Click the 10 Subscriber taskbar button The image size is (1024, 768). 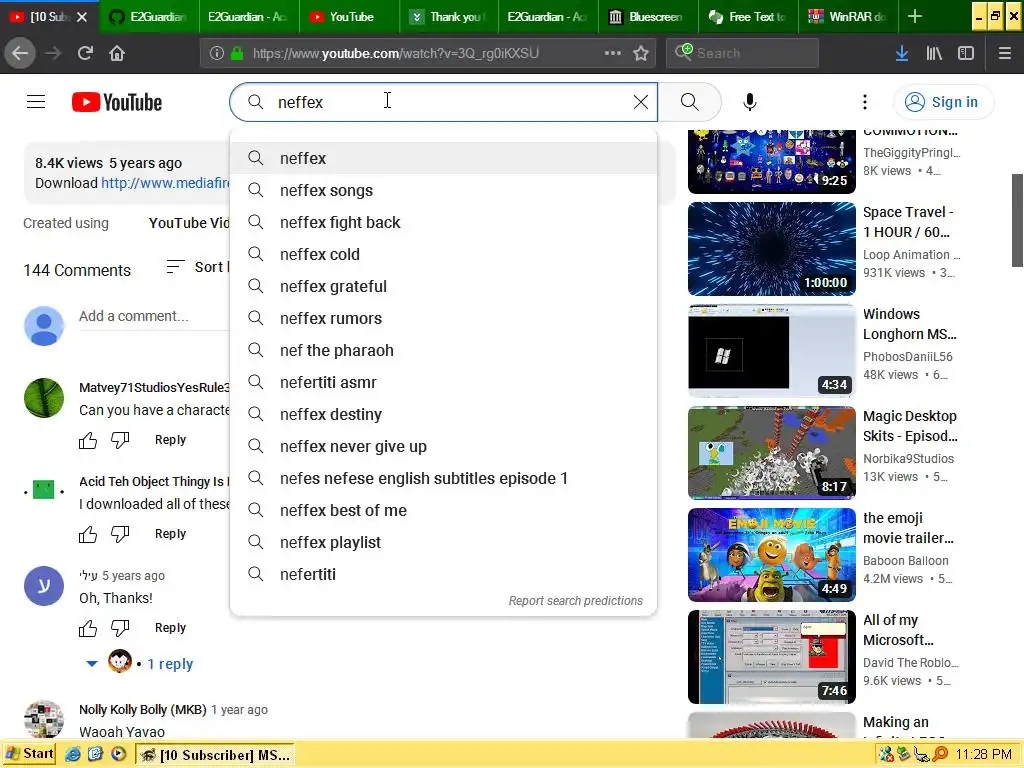pos(217,755)
